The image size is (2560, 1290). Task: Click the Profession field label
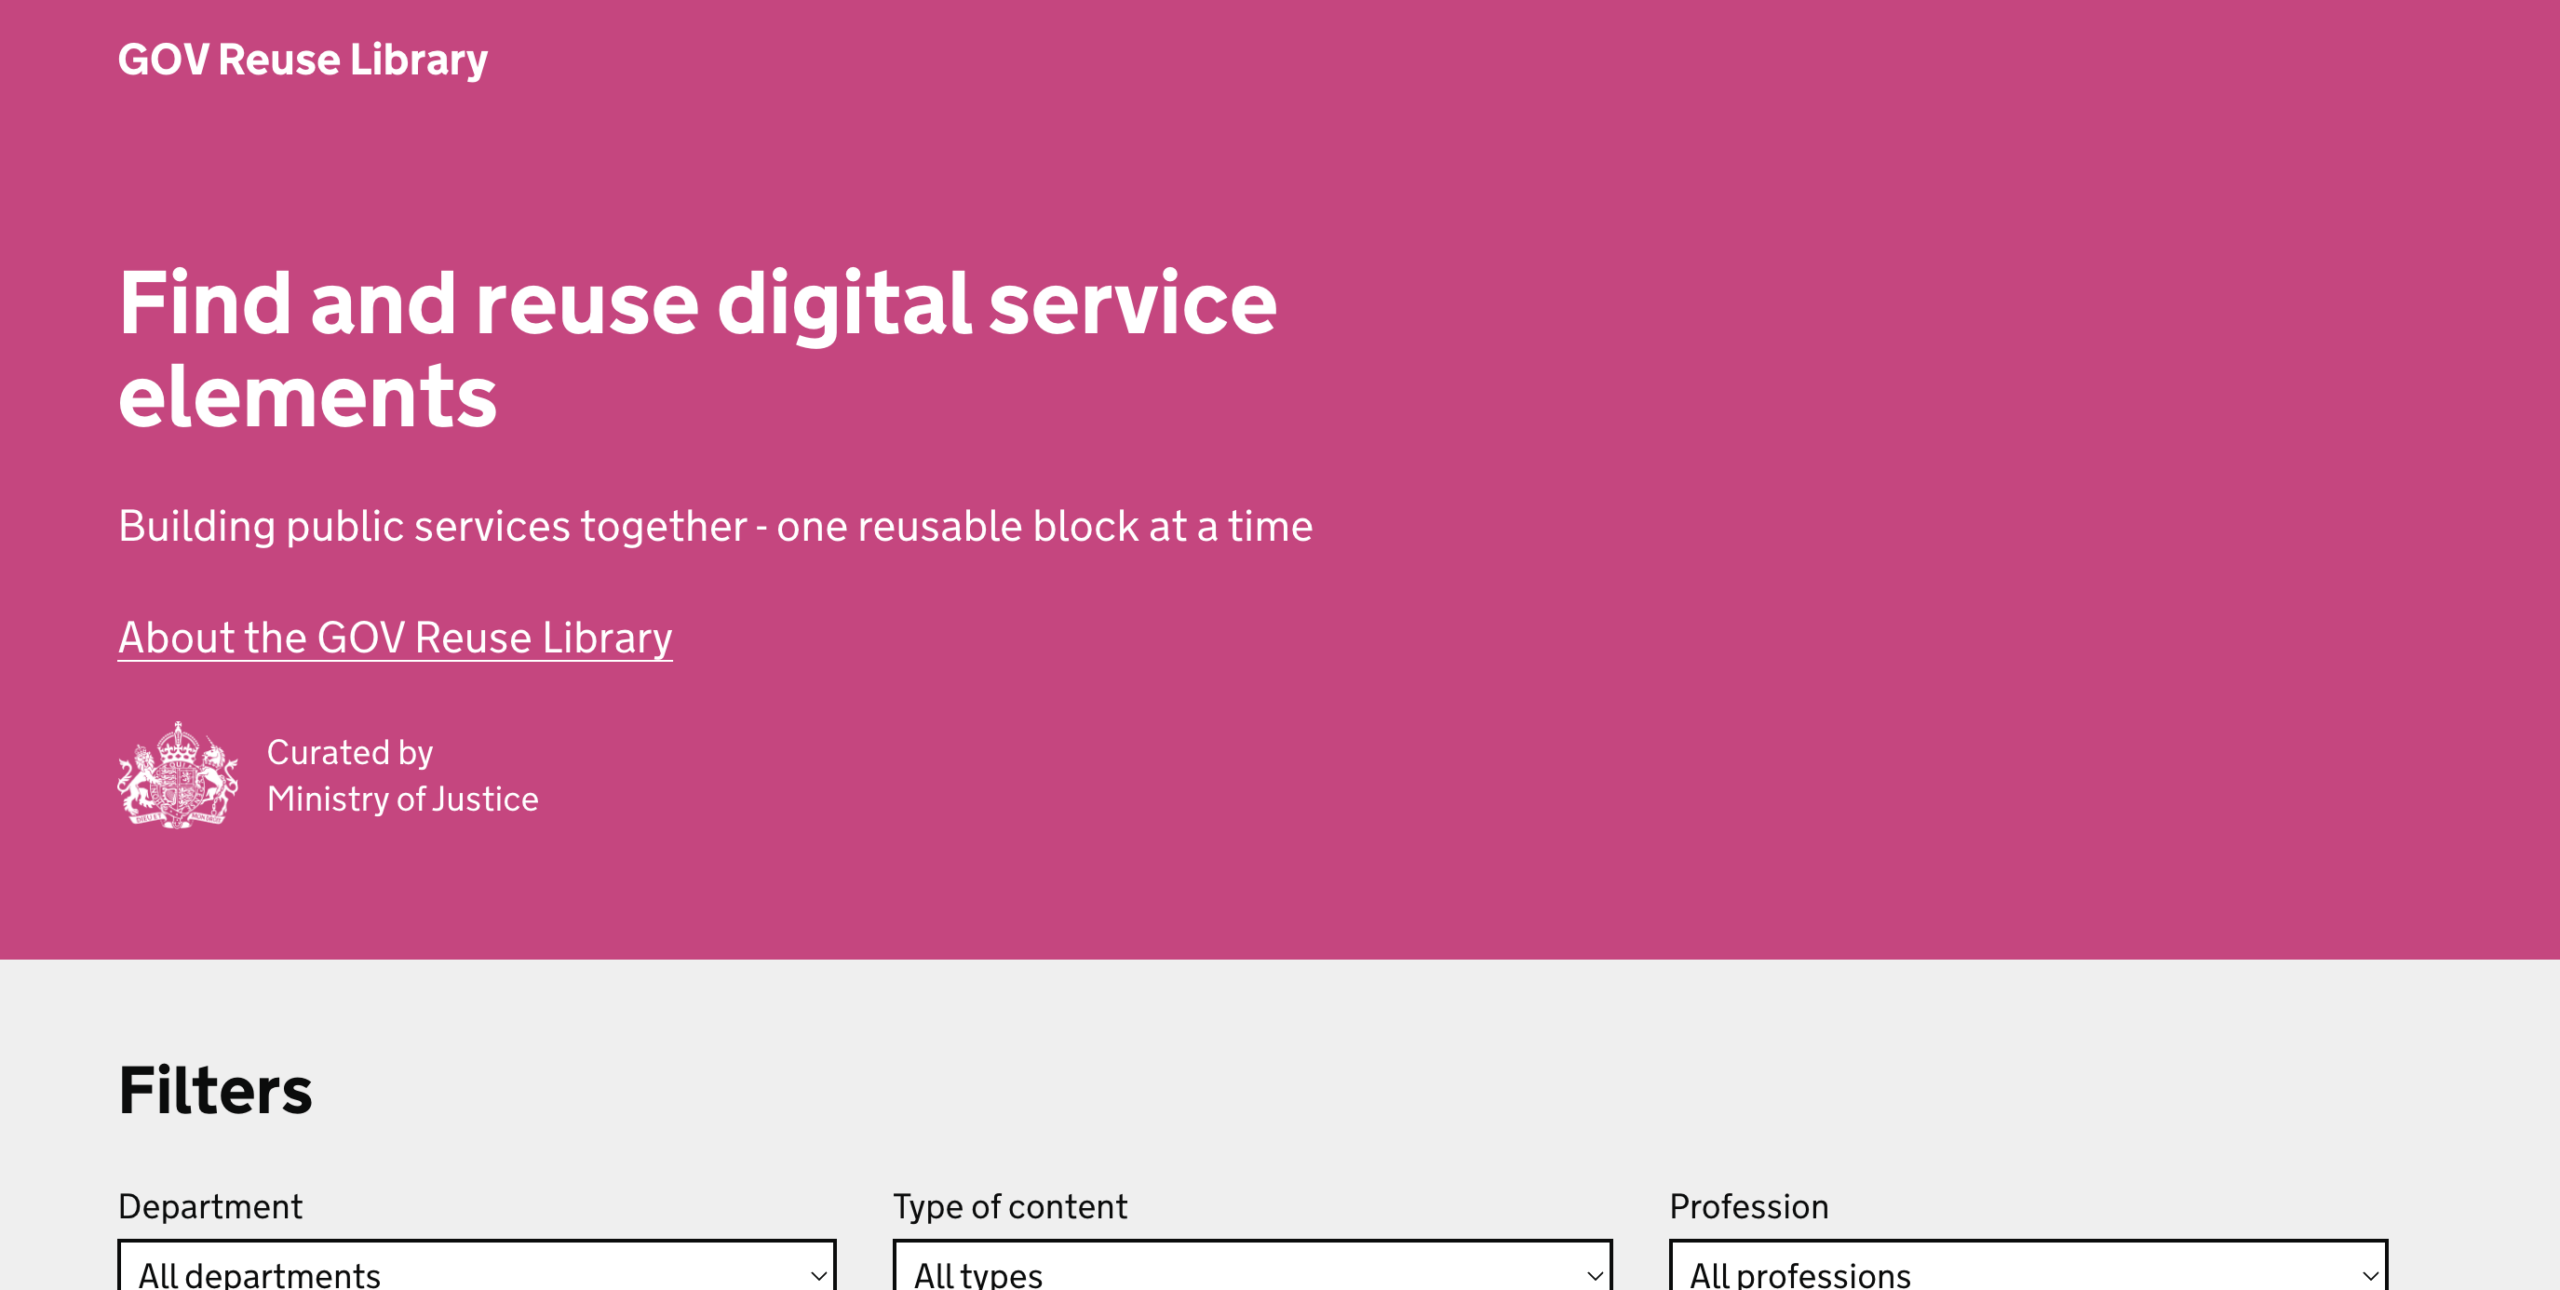[1749, 1207]
